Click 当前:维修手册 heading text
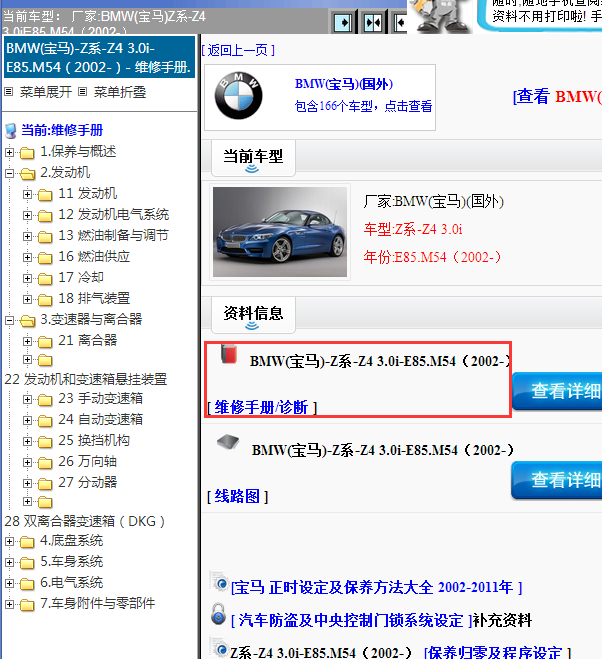 (62, 130)
